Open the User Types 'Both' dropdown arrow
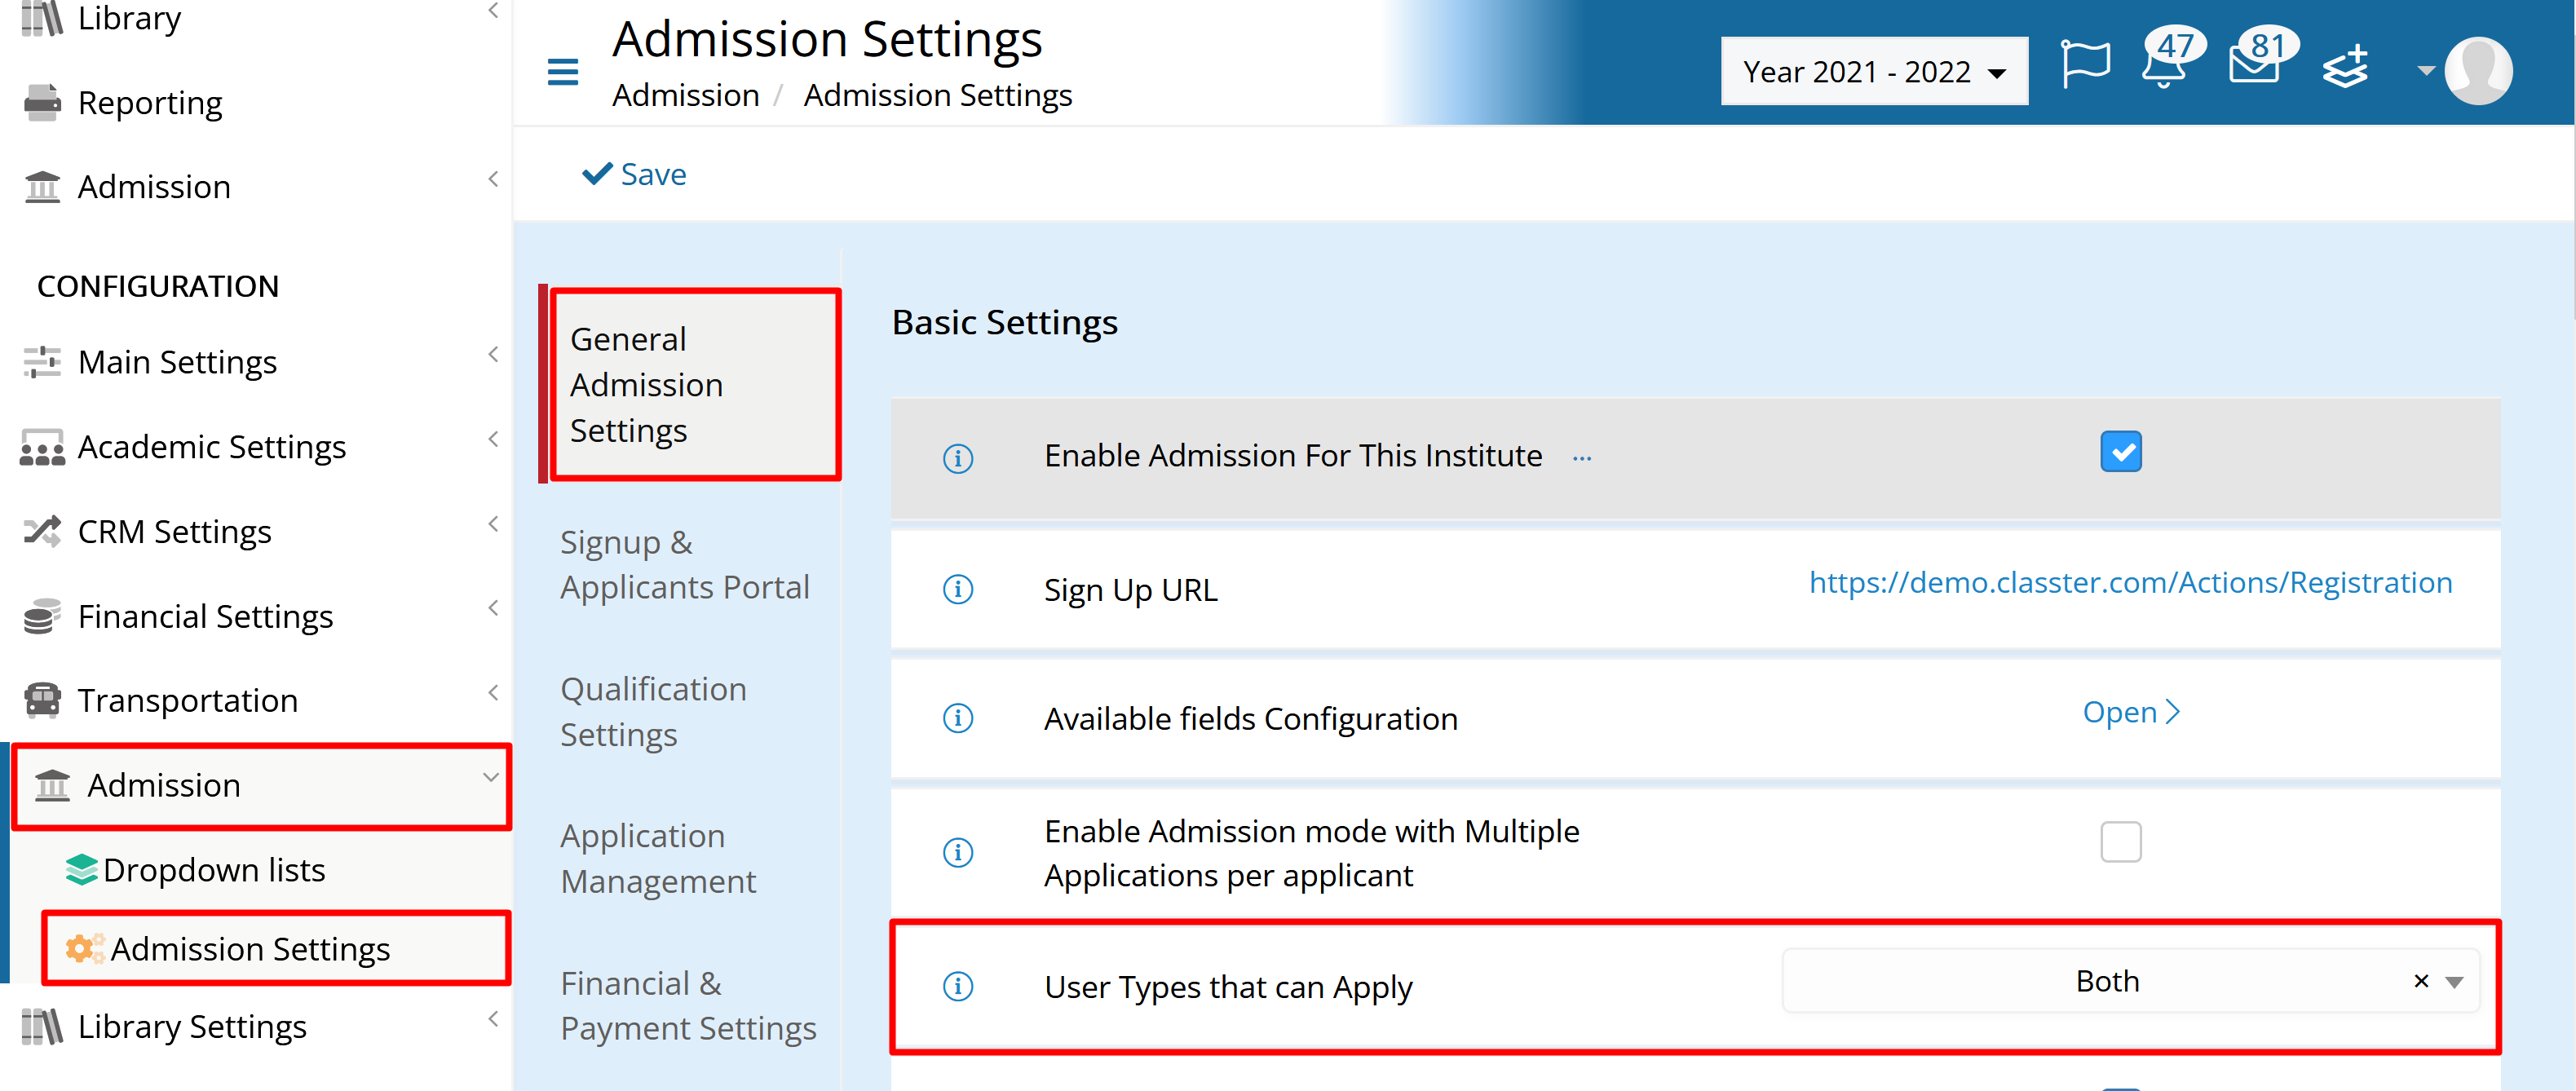Screen dimensions: 2576x1091 (x=2454, y=982)
